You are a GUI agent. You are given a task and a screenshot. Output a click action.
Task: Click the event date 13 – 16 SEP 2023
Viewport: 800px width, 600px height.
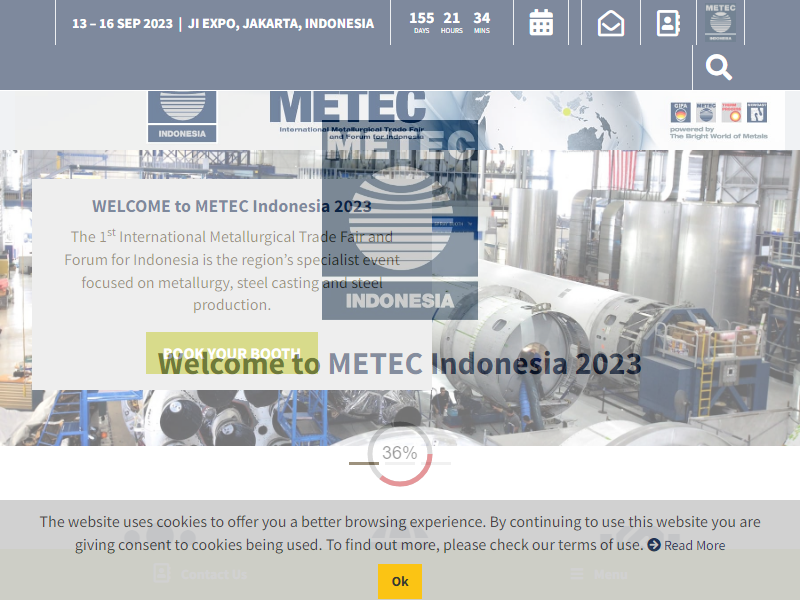[122, 23]
